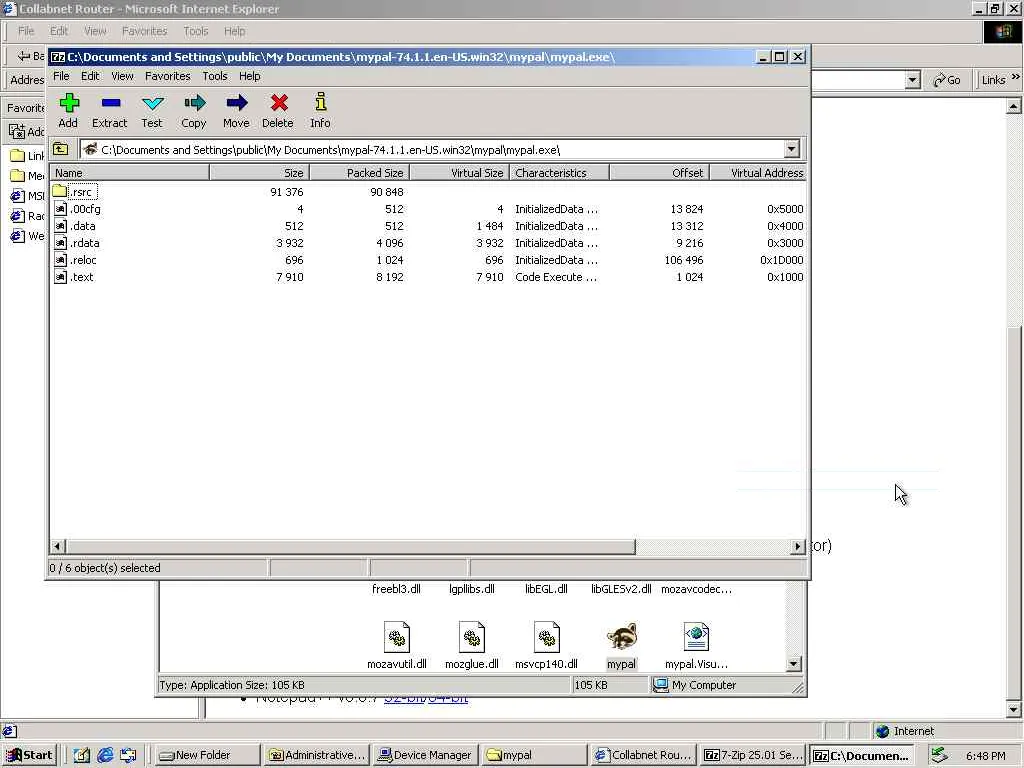This screenshot has height=768, width=1024.
Task: Select the mozavutil.dll file icon
Action: [396, 637]
